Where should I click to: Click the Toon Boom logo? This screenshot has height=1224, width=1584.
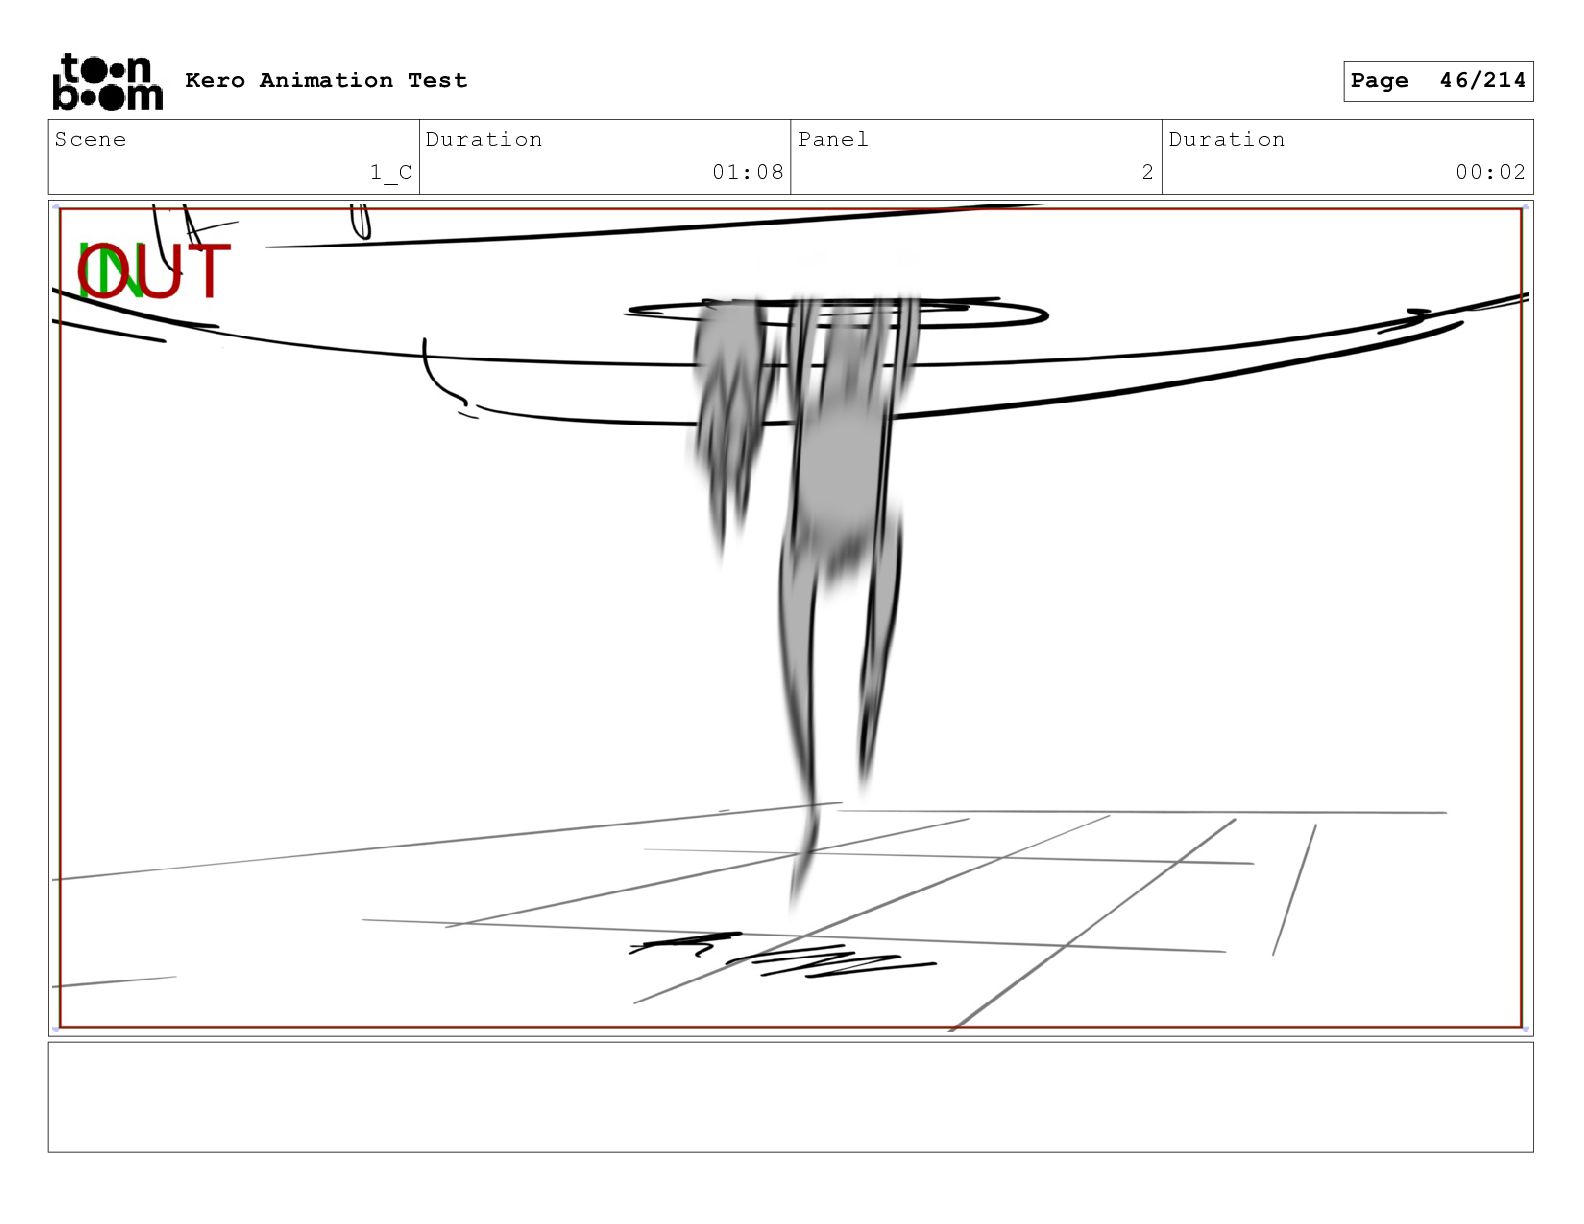[108, 81]
